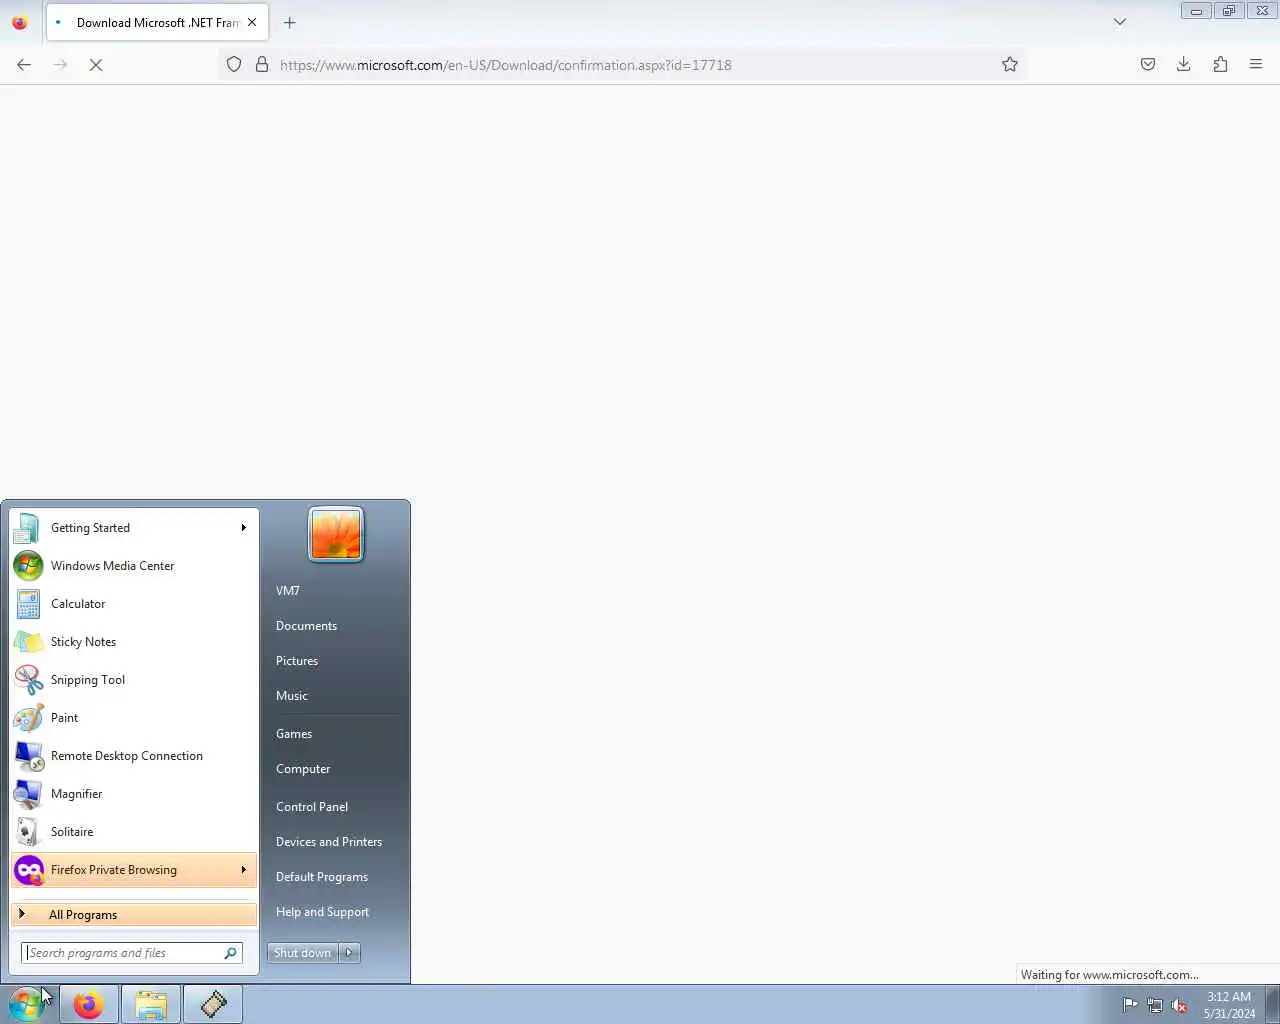This screenshot has width=1280, height=1024.
Task: Open the taskbar clock and date
Action: tap(1229, 1004)
